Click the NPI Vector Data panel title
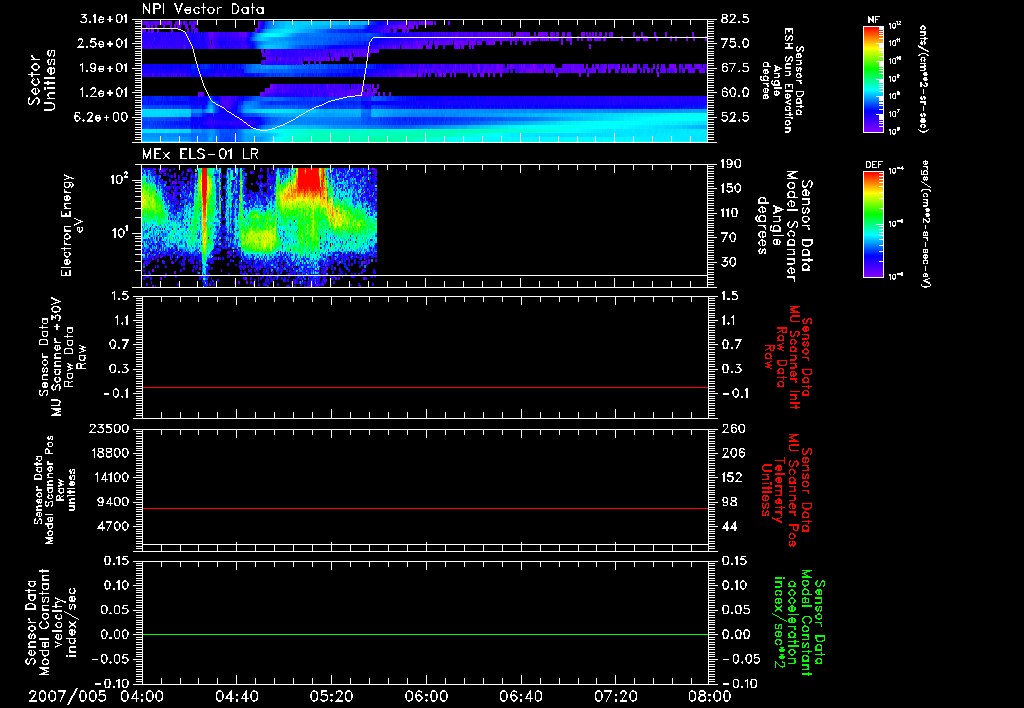Viewport: 1024px width, 708px height. 203,9
